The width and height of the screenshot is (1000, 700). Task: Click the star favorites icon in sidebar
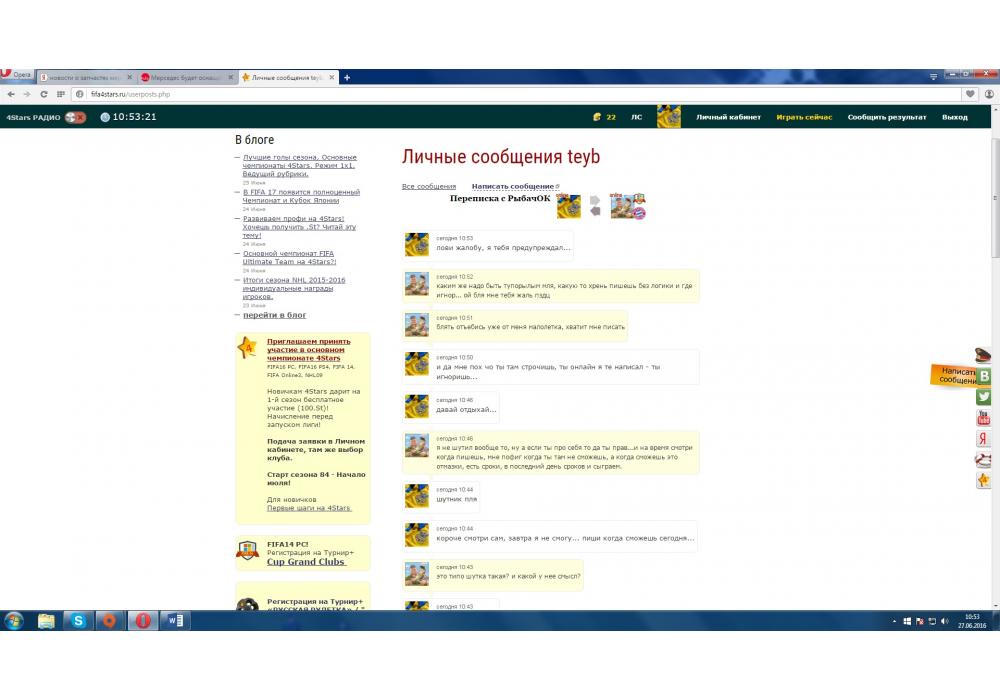click(x=984, y=481)
